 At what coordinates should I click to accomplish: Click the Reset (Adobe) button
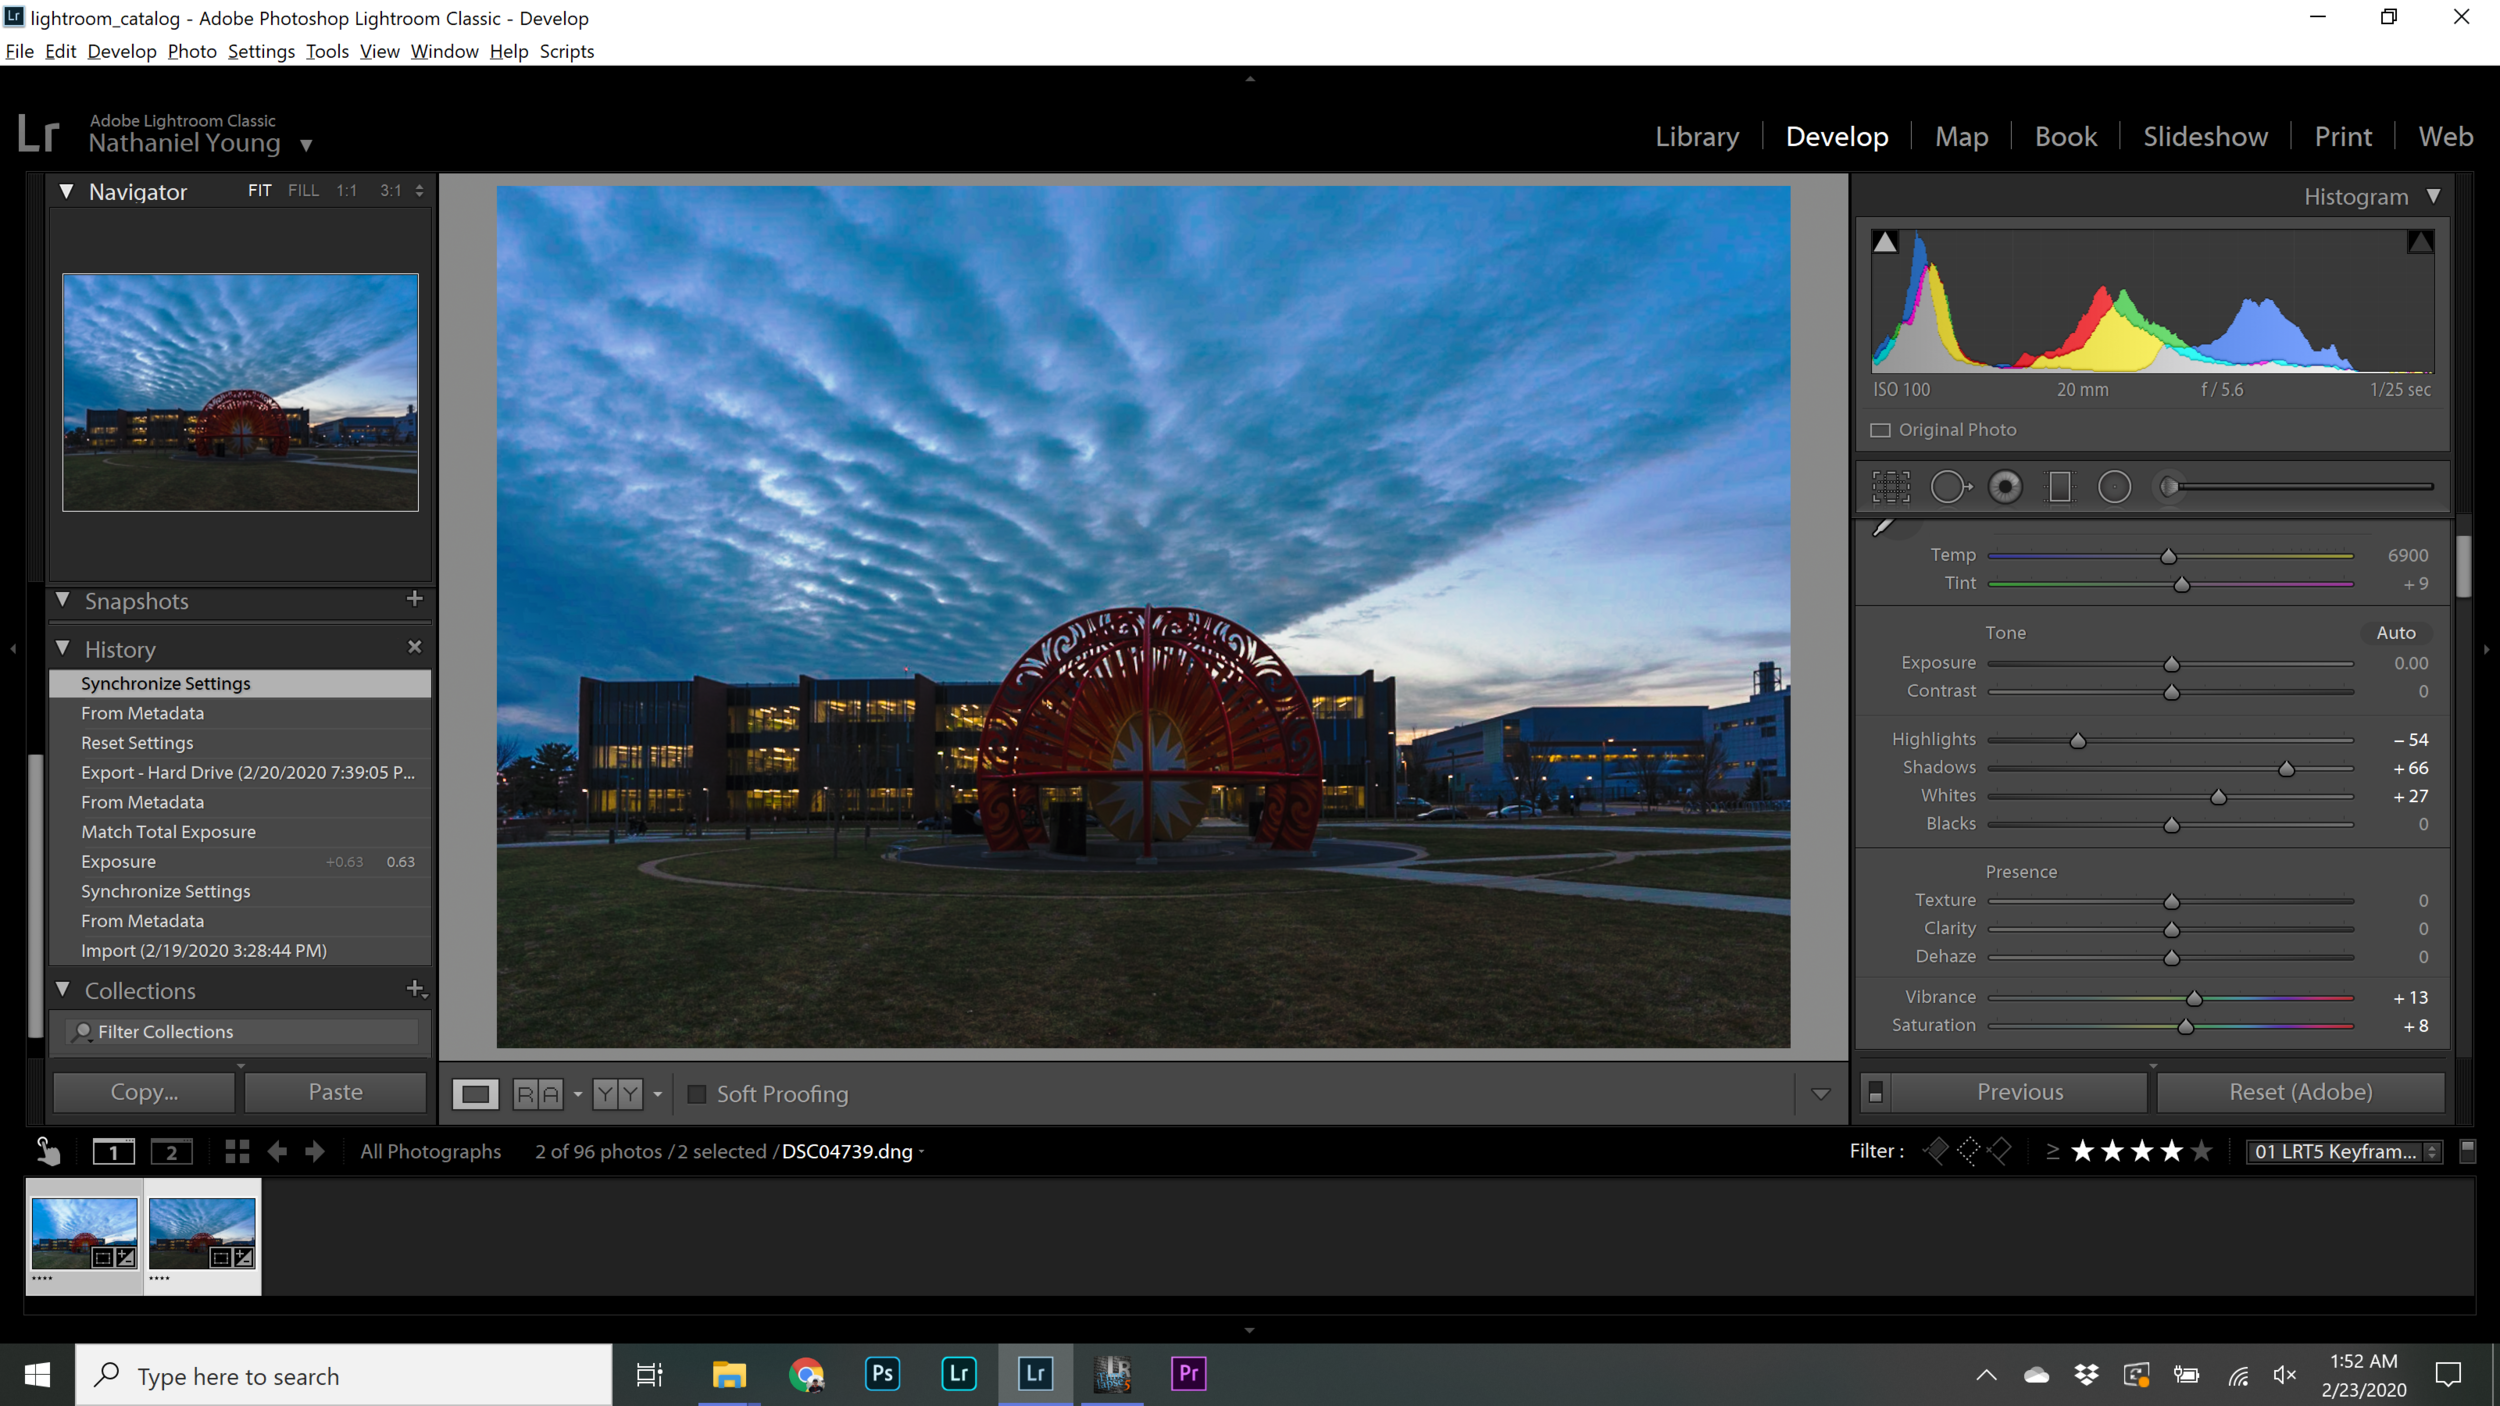(x=2300, y=1092)
